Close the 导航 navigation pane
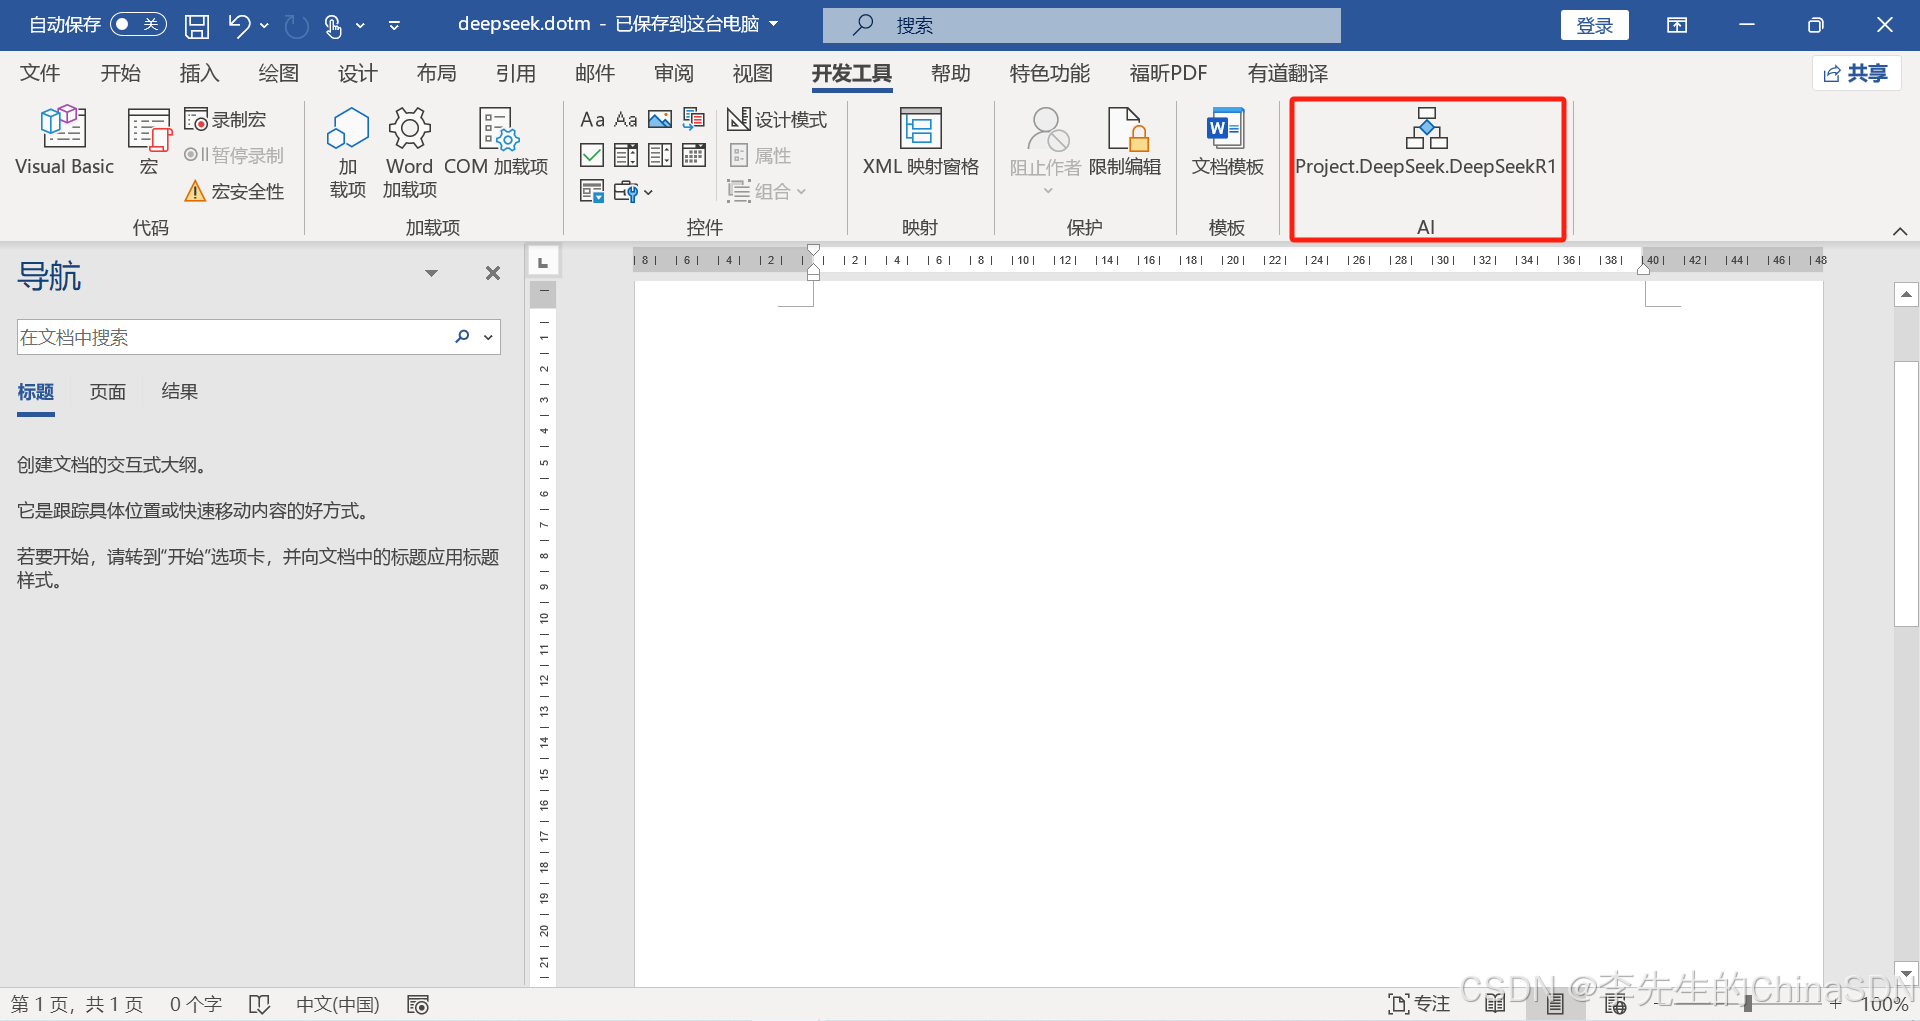This screenshot has height=1021, width=1920. (x=493, y=273)
